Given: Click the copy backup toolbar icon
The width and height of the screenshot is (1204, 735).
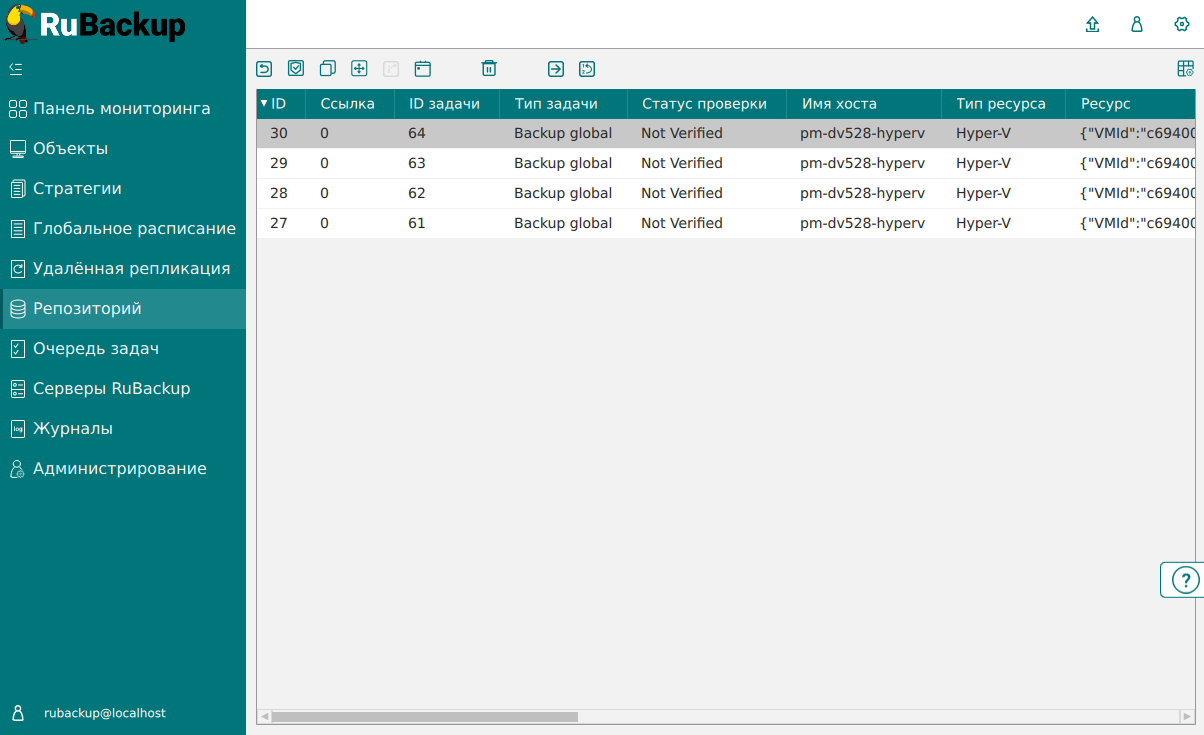Looking at the screenshot, I should tap(327, 69).
